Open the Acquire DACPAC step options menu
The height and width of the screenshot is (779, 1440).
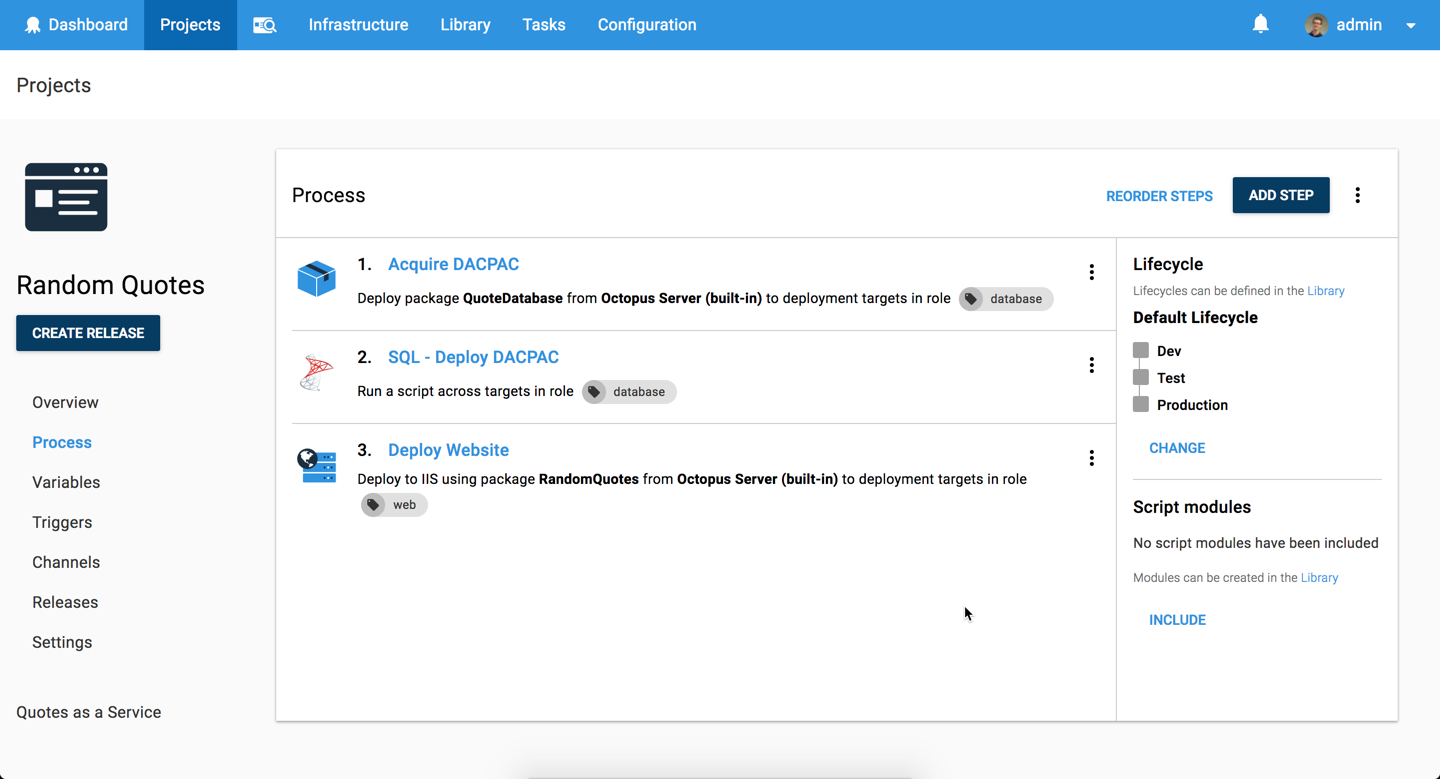click(1091, 271)
